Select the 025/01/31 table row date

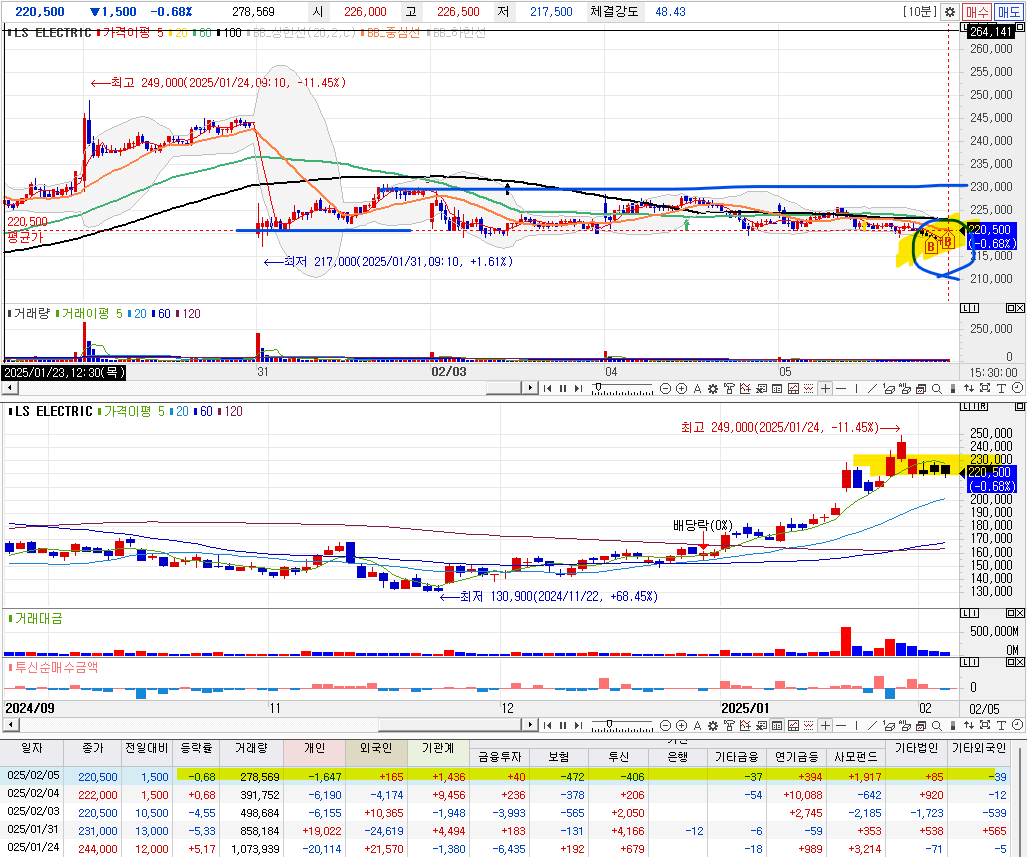(33, 829)
